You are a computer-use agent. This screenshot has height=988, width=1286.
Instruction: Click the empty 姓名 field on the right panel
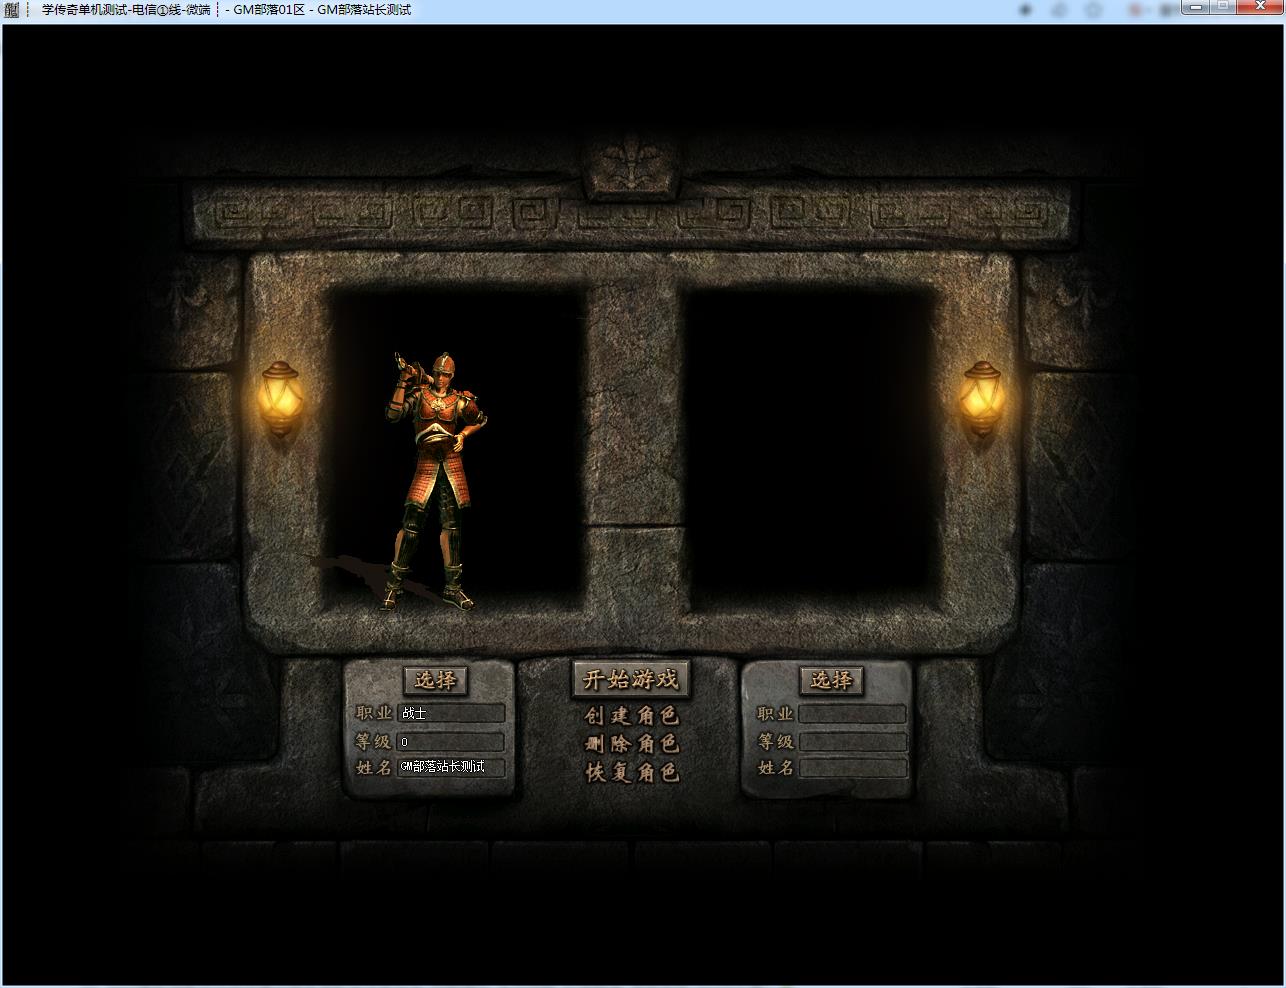click(853, 768)
